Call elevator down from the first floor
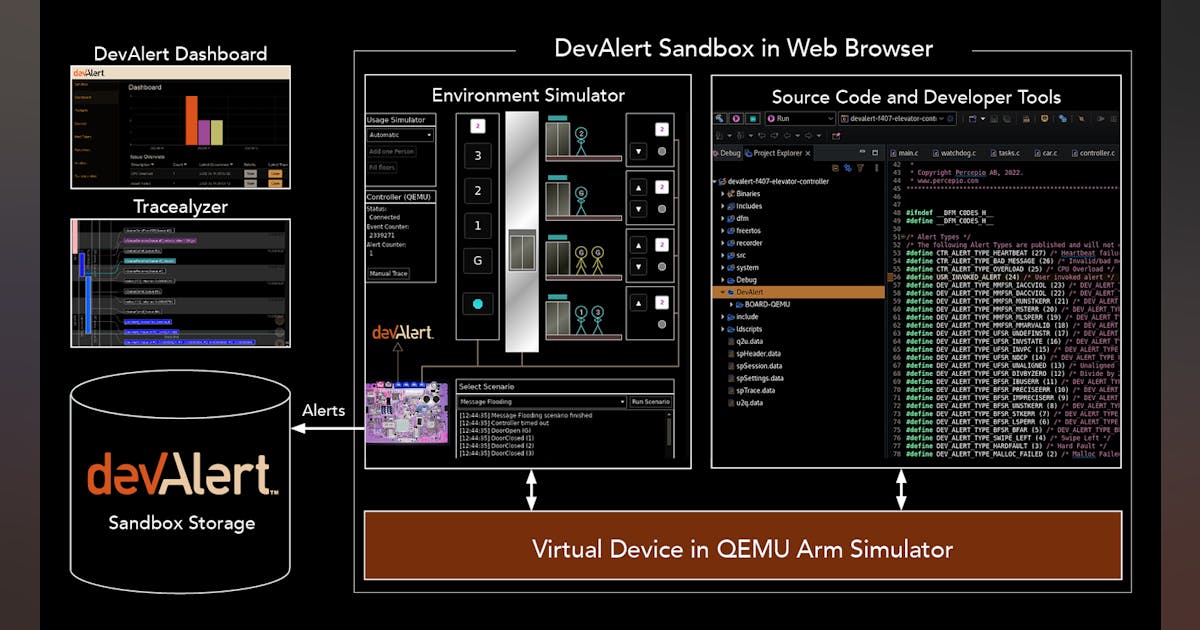Viewport: 1200px width, 630px height. 638,266
